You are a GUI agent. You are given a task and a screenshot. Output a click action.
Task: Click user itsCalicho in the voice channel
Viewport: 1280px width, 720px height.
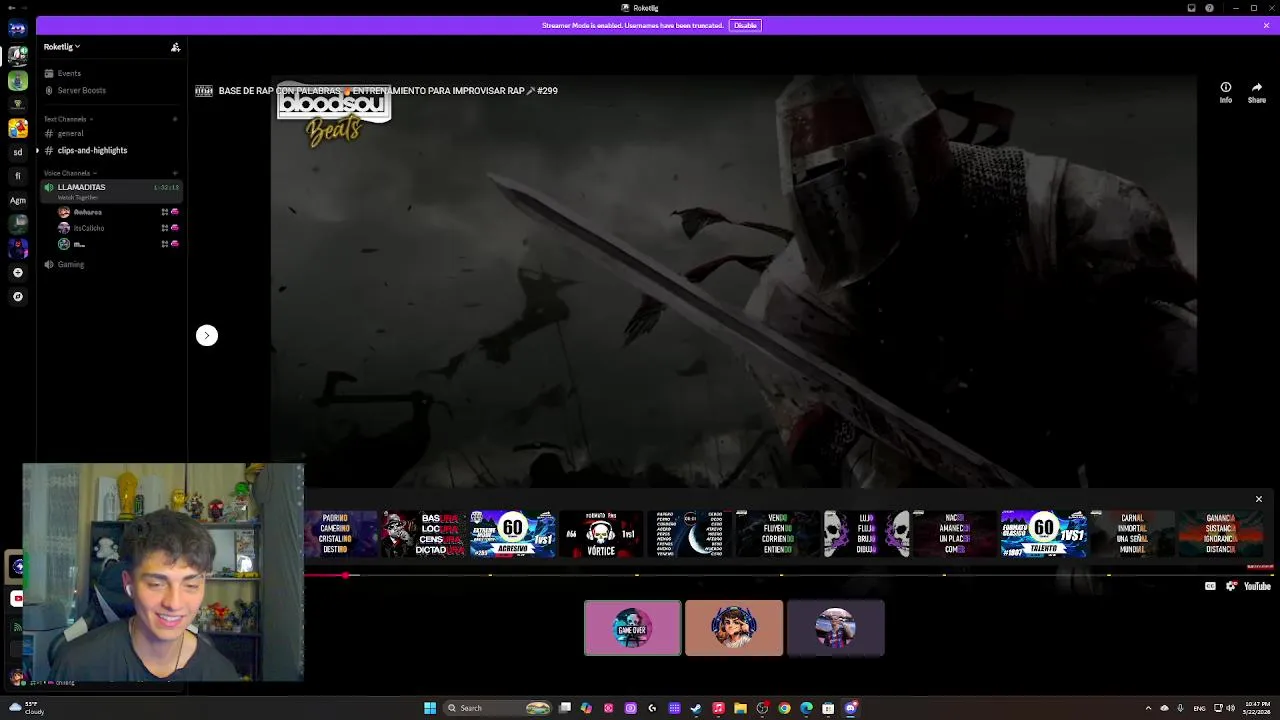point(88,228)
